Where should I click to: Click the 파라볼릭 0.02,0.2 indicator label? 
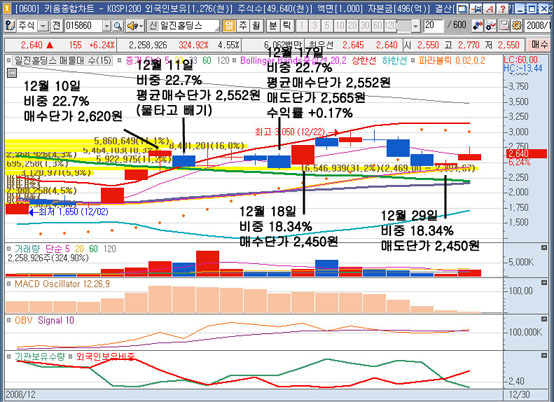[x=452, y=60]
